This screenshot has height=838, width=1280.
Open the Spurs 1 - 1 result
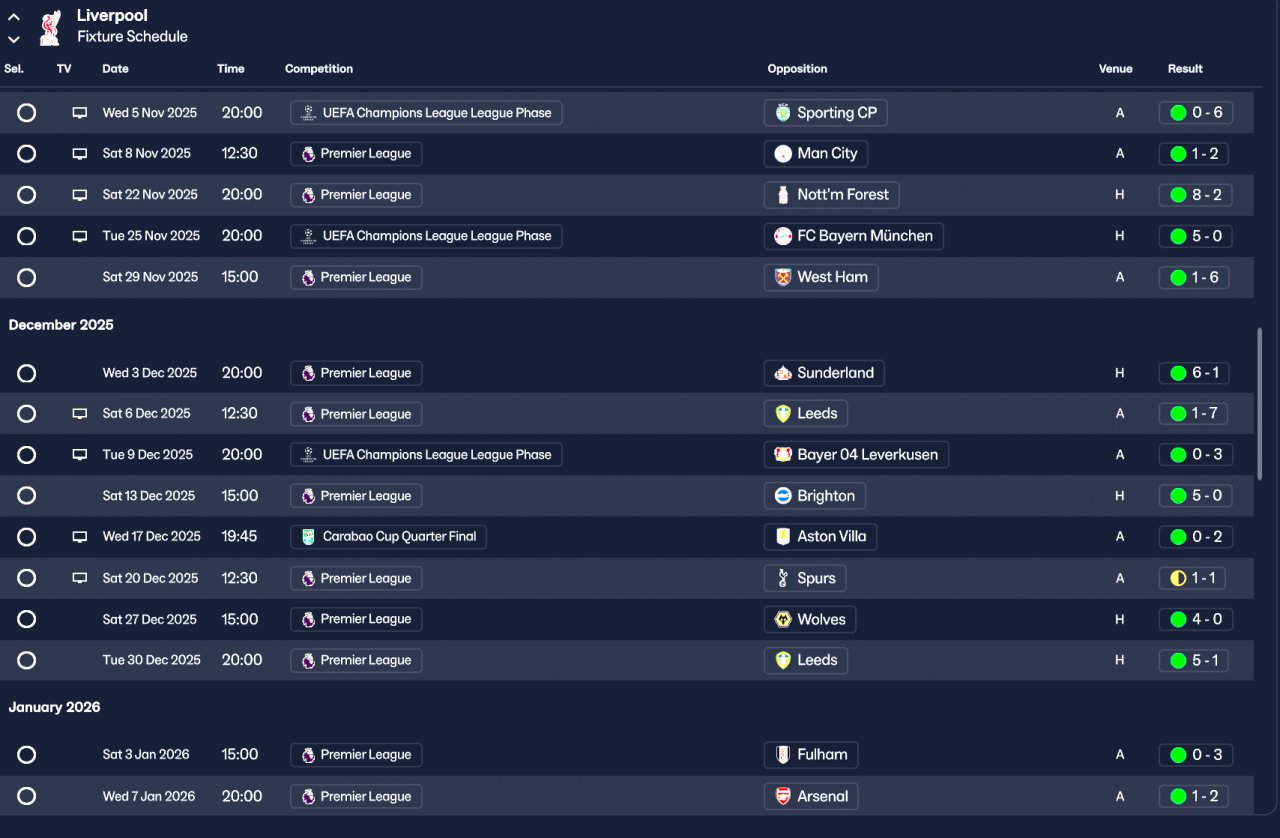tap(1195, 578)
